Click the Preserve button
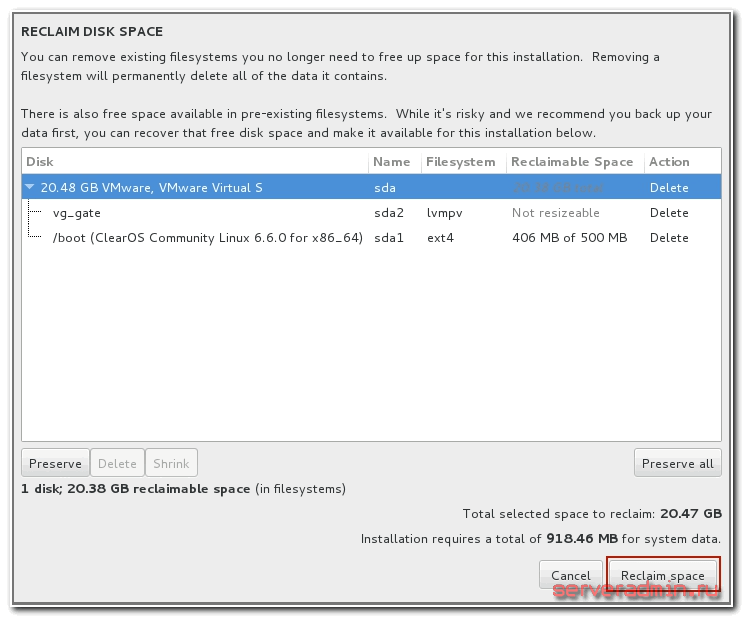The width and height of the screenshot is (744, 618). click(x=55, y=463)
